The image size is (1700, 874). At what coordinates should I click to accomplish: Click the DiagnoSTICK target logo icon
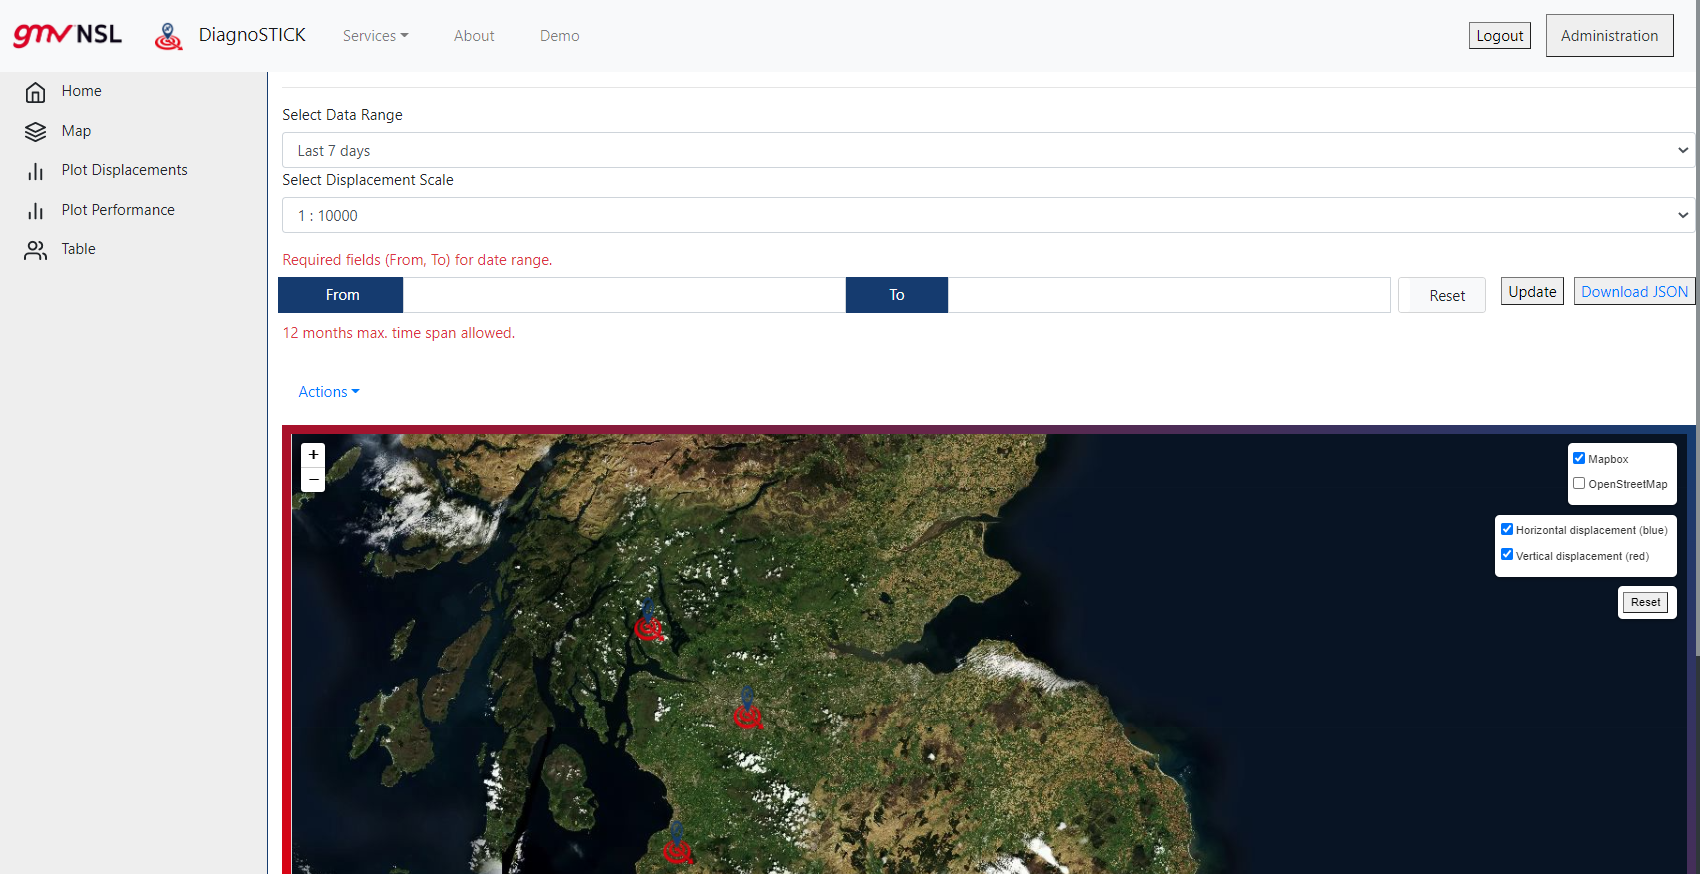click(x=168, y=36)
